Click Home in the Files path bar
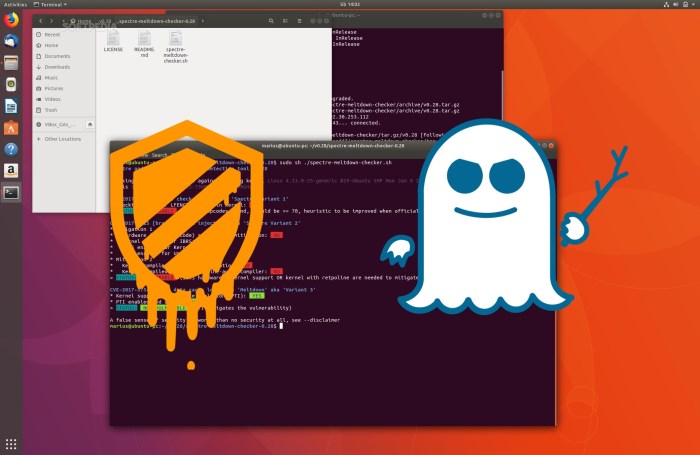 coord(81,21)
